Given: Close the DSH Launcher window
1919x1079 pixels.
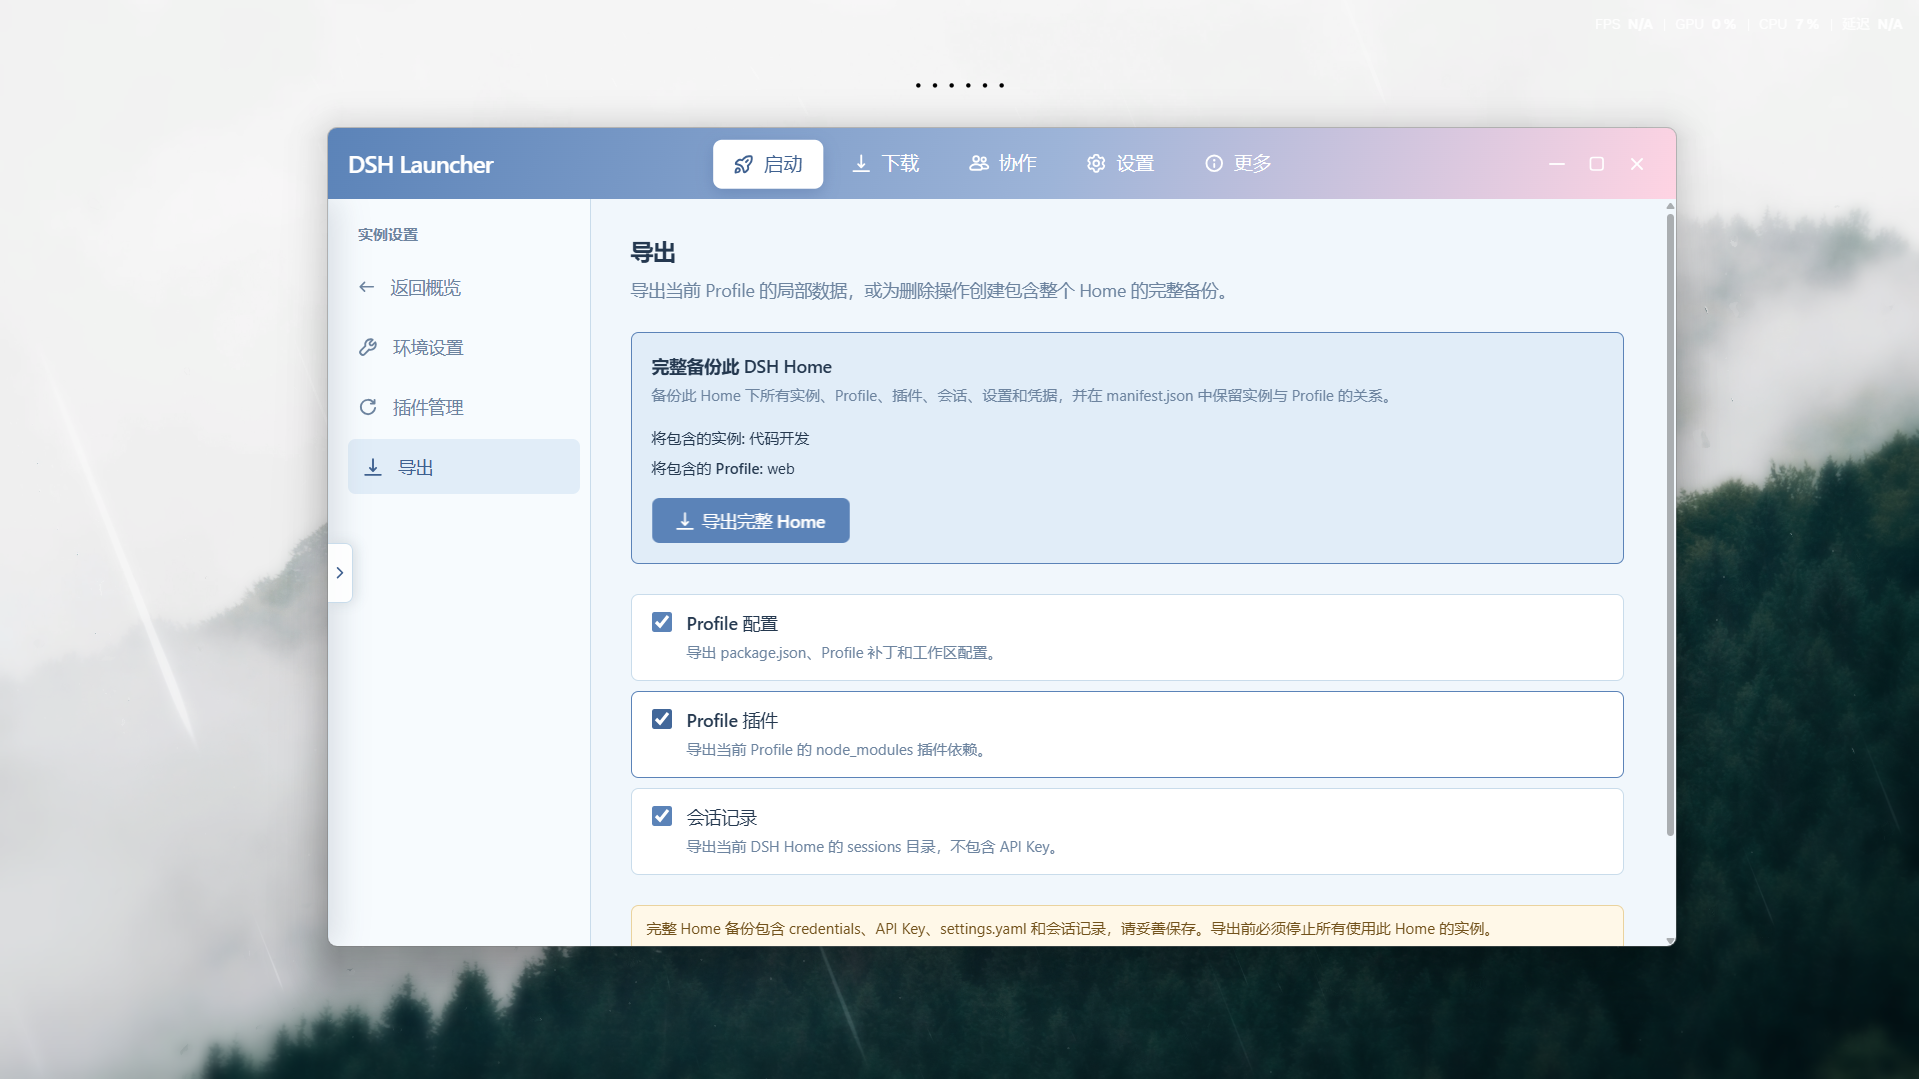Looking at the screenshot, I should 1637,164.
